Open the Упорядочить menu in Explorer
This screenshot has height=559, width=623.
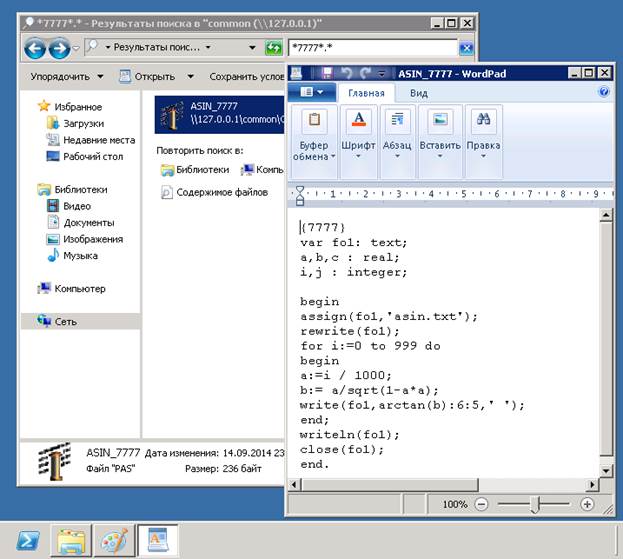(x=67, y=76)
